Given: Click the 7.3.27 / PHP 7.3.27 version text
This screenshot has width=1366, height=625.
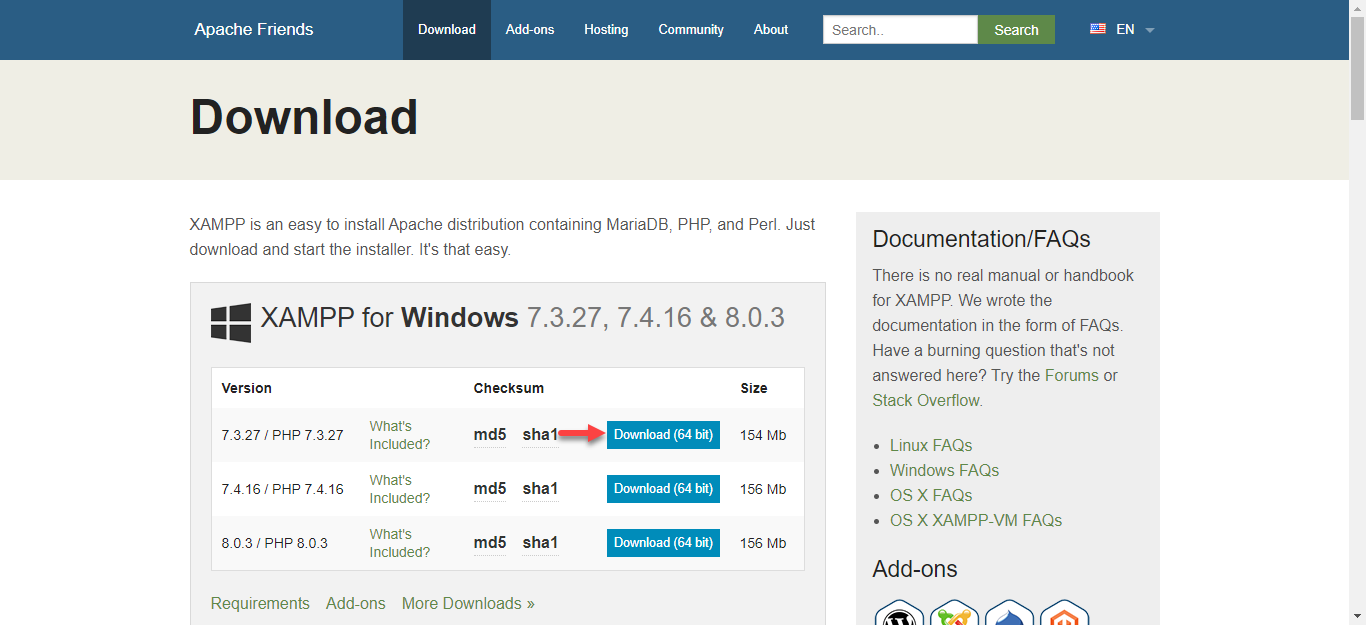Looking at the screenshot, I should pyautogui.click(x=282, y=435).
